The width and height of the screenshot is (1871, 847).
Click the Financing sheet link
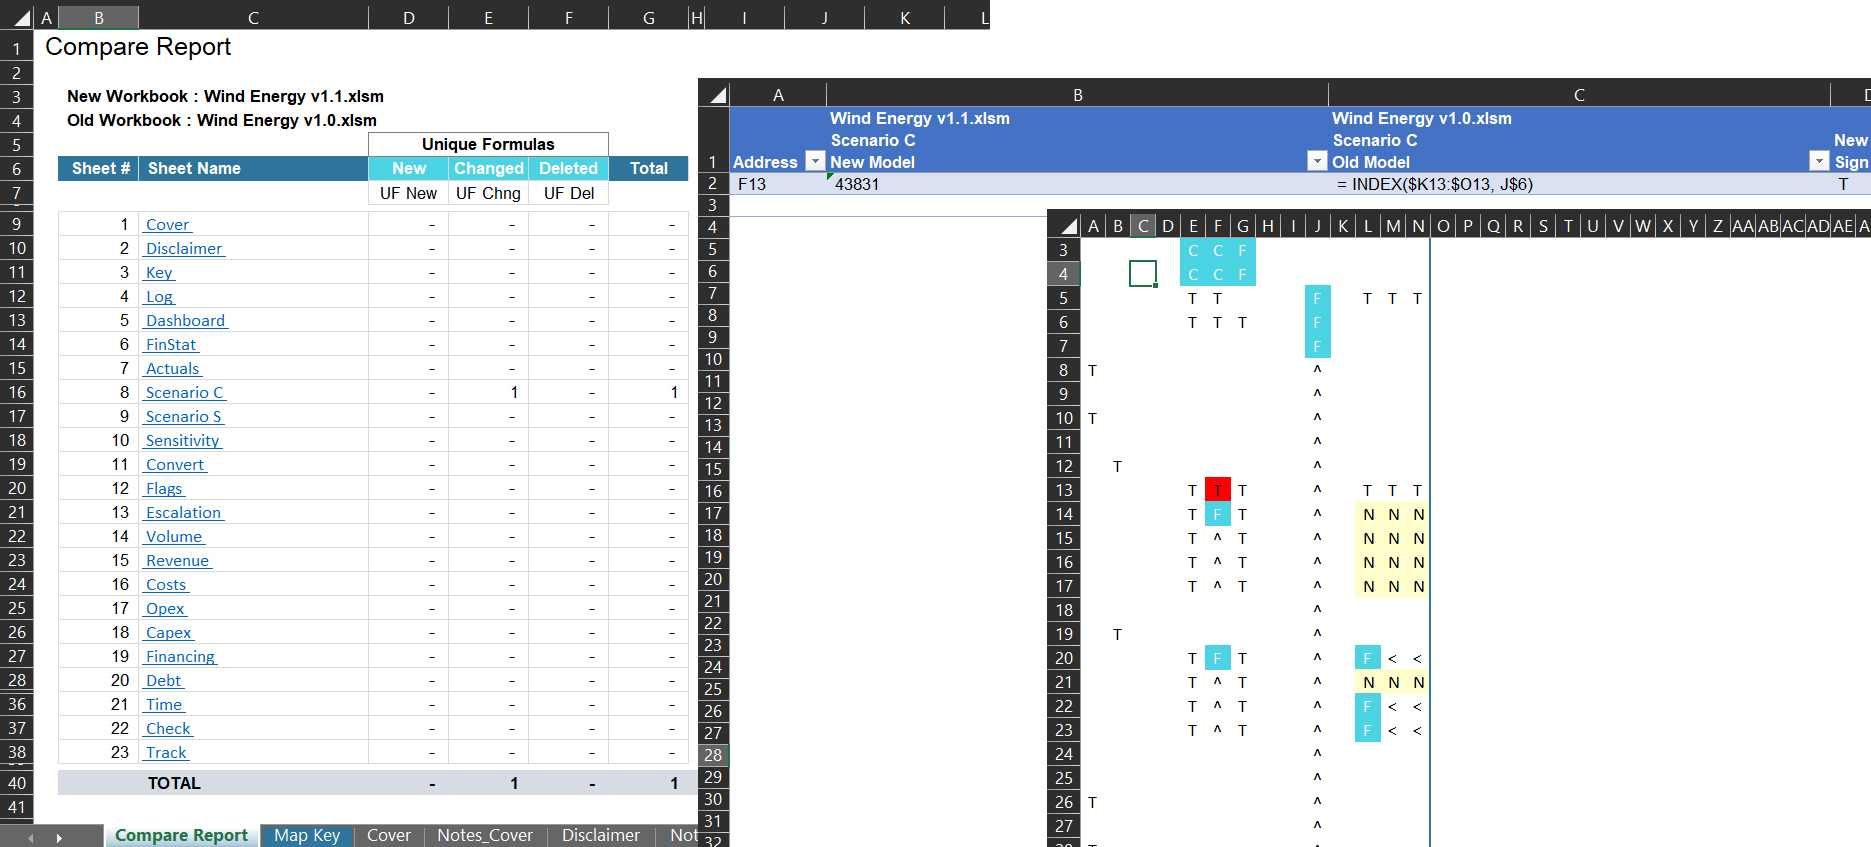(180, 657)
